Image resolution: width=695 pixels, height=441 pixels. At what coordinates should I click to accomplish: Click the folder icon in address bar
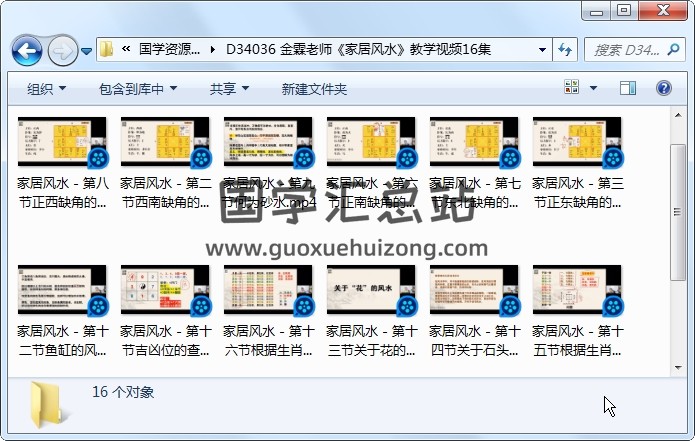point(106,49)
